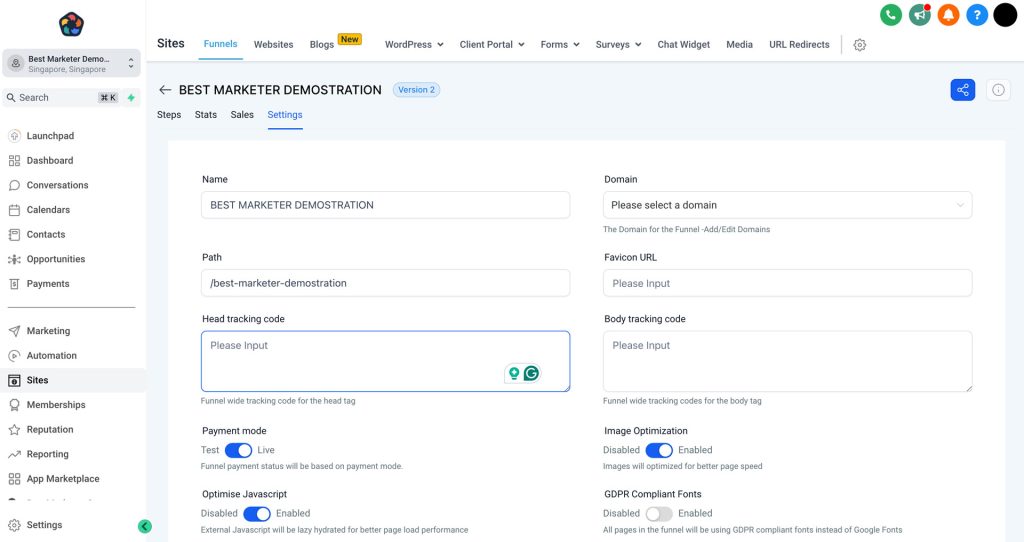Go back with the left arrow
Viewport: 1024px width, 542px height.
click(x=165, y=90)
